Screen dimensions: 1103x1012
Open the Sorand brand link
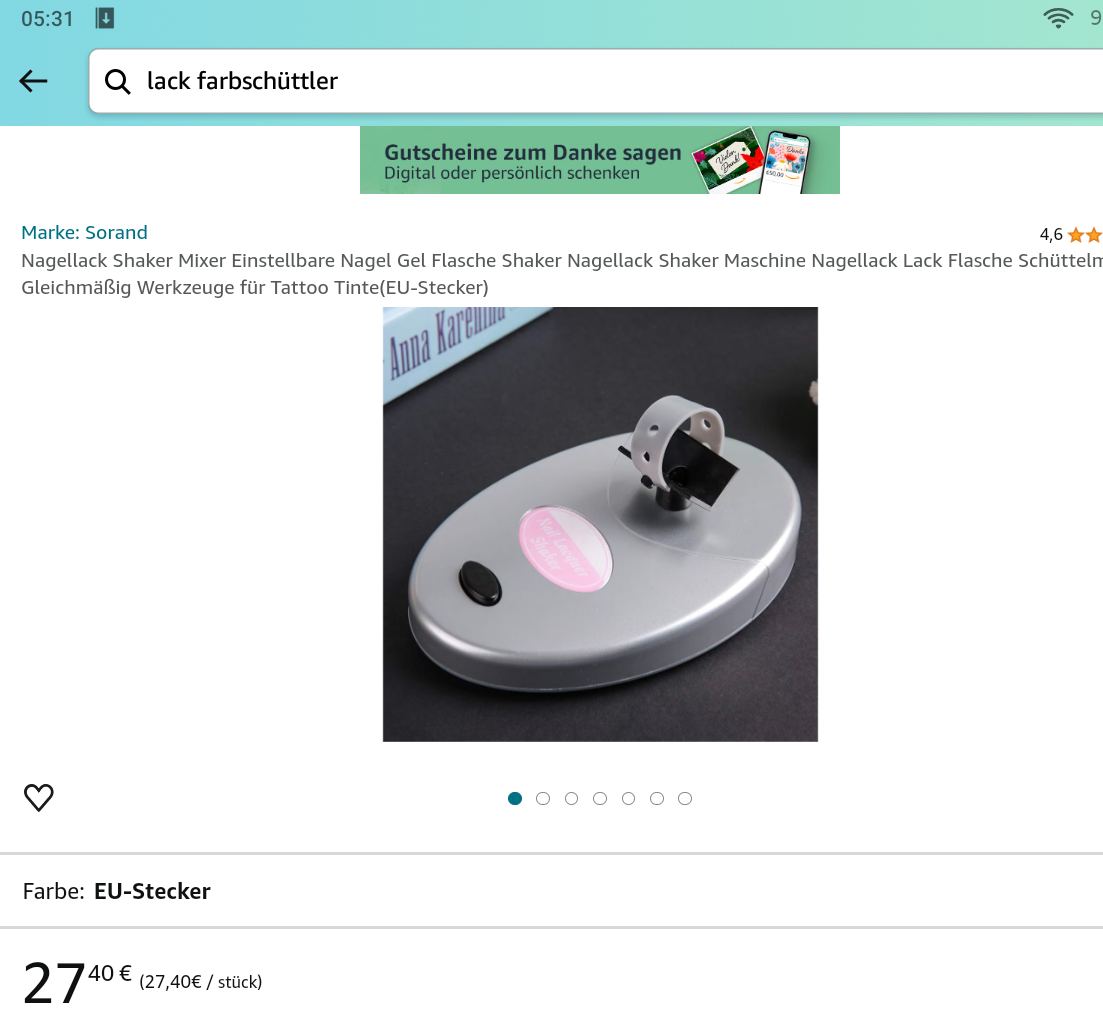[x=84, y=232]
